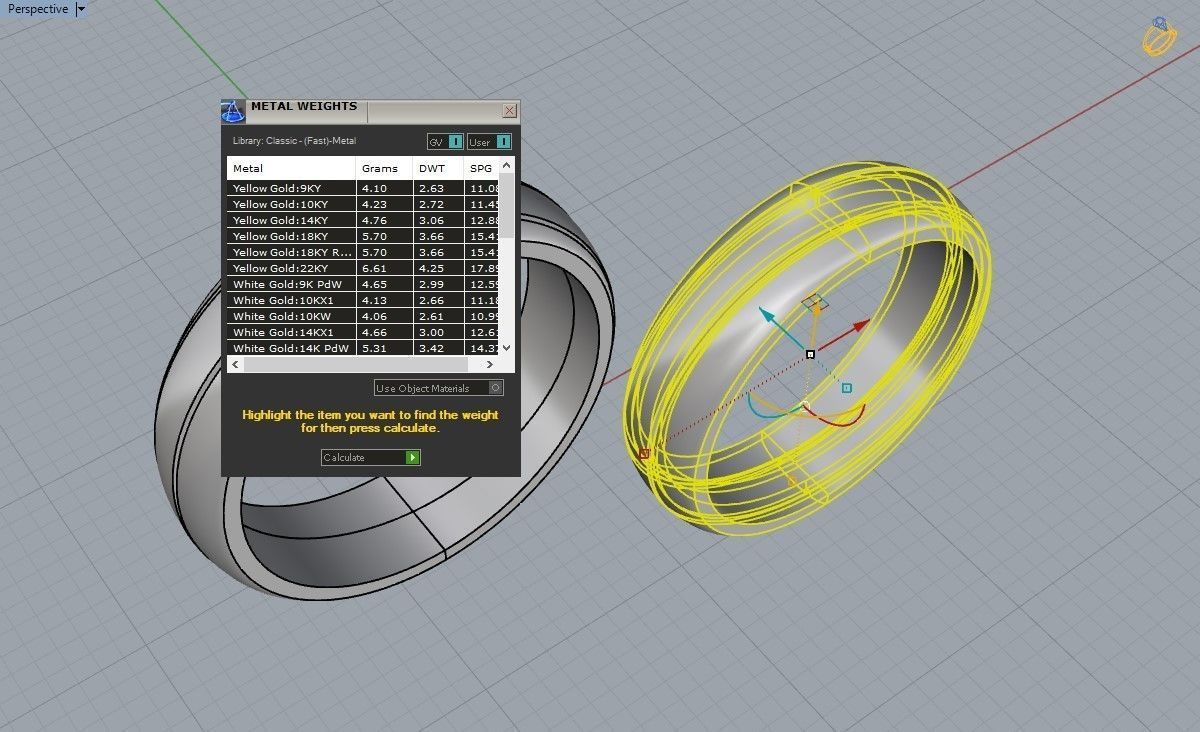1200x732 pixels.
Task: Select the White Gold:14K PdW row
Action: [x=363, y=348]
